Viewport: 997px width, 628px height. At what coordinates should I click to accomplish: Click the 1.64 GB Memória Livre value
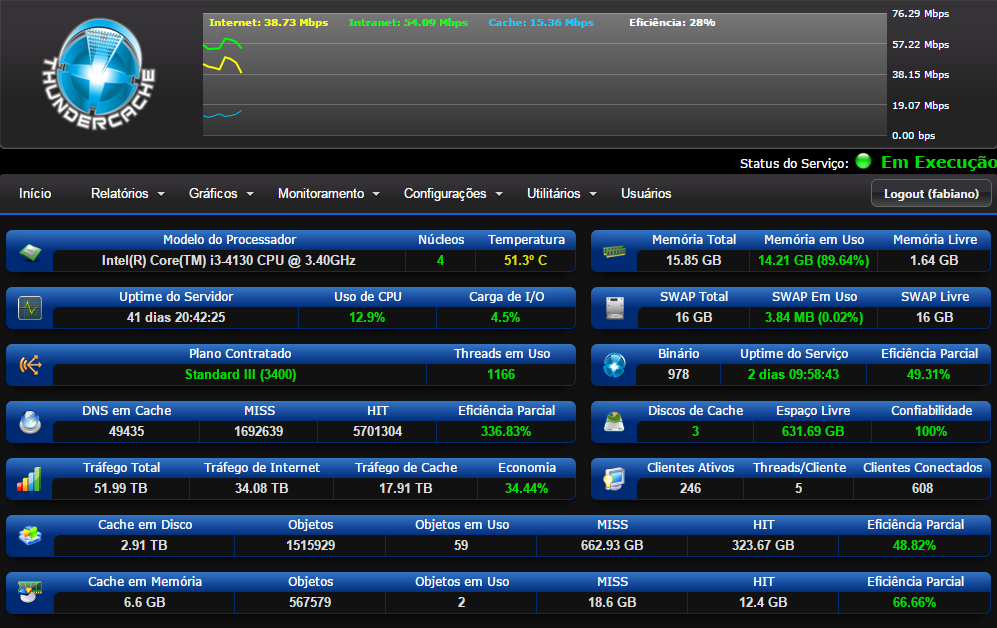(x=934, y=261)
